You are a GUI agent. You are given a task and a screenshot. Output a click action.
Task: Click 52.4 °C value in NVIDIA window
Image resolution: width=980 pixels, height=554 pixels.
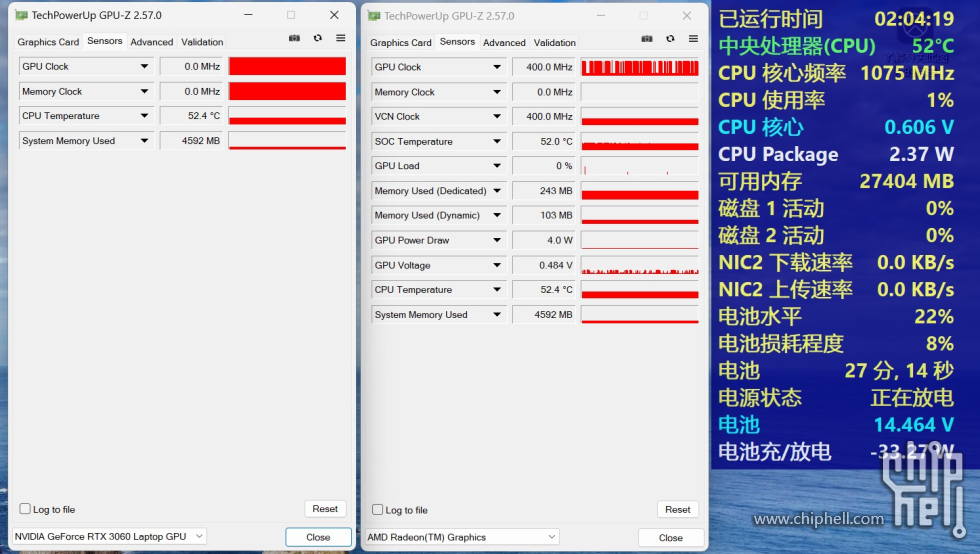click(x=191, y=116)
